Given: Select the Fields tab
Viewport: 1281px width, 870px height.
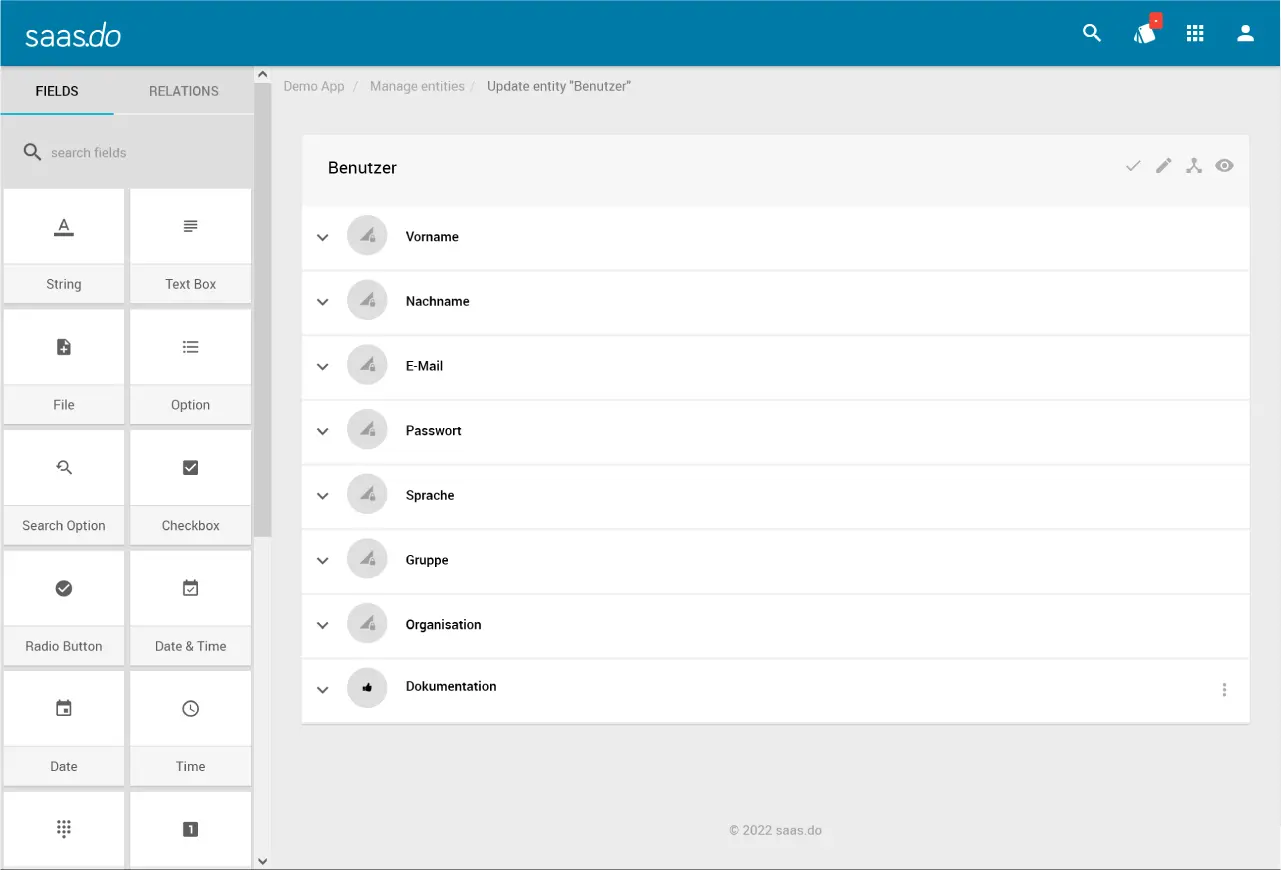Looking at the screenshot, I should tap(57, 91).
